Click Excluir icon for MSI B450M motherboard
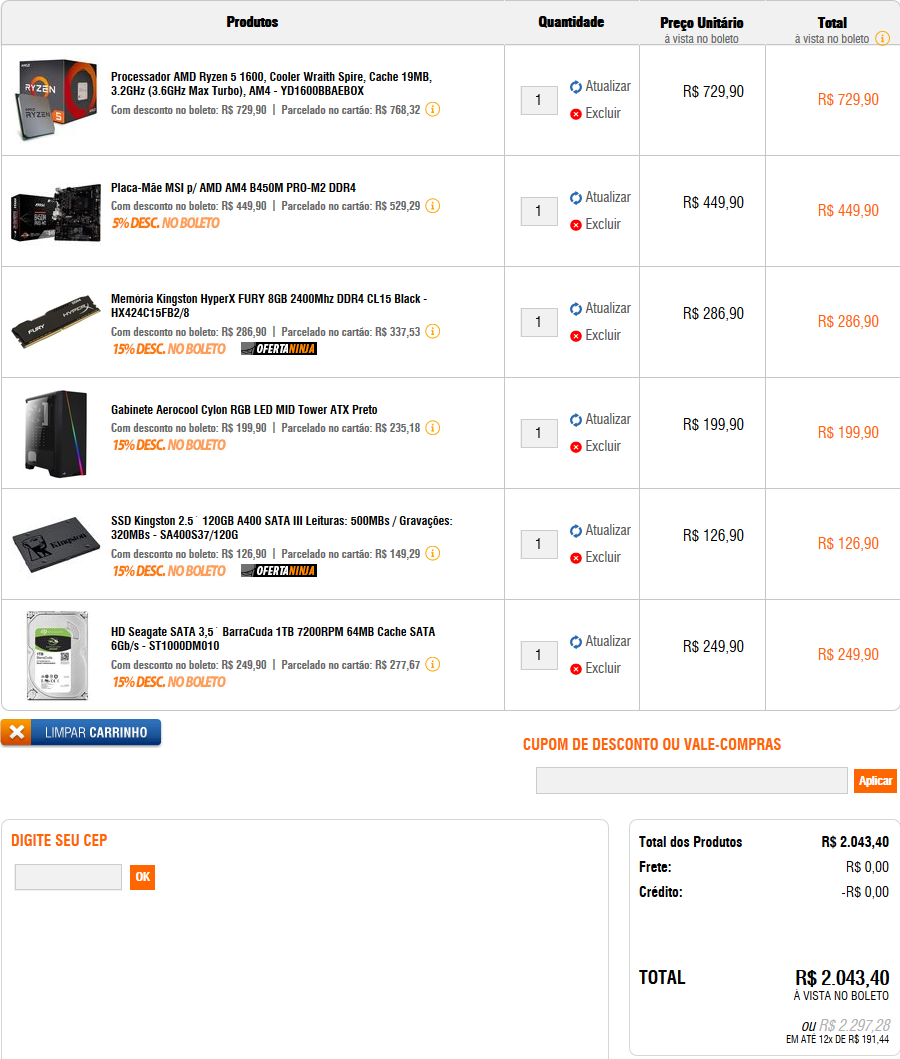The width and height of the screenshot is (900, 1059). click(x=575, y=225)
